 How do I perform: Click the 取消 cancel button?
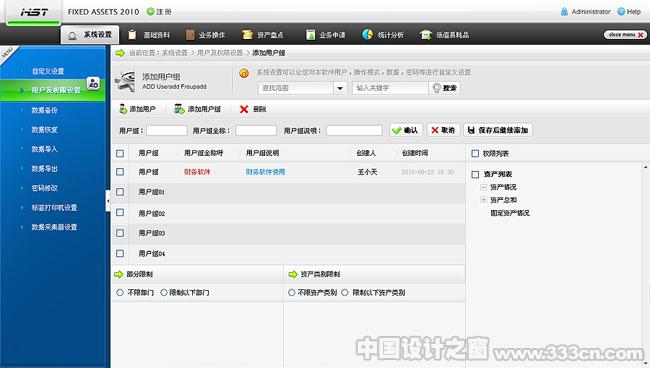click(443, 130)
